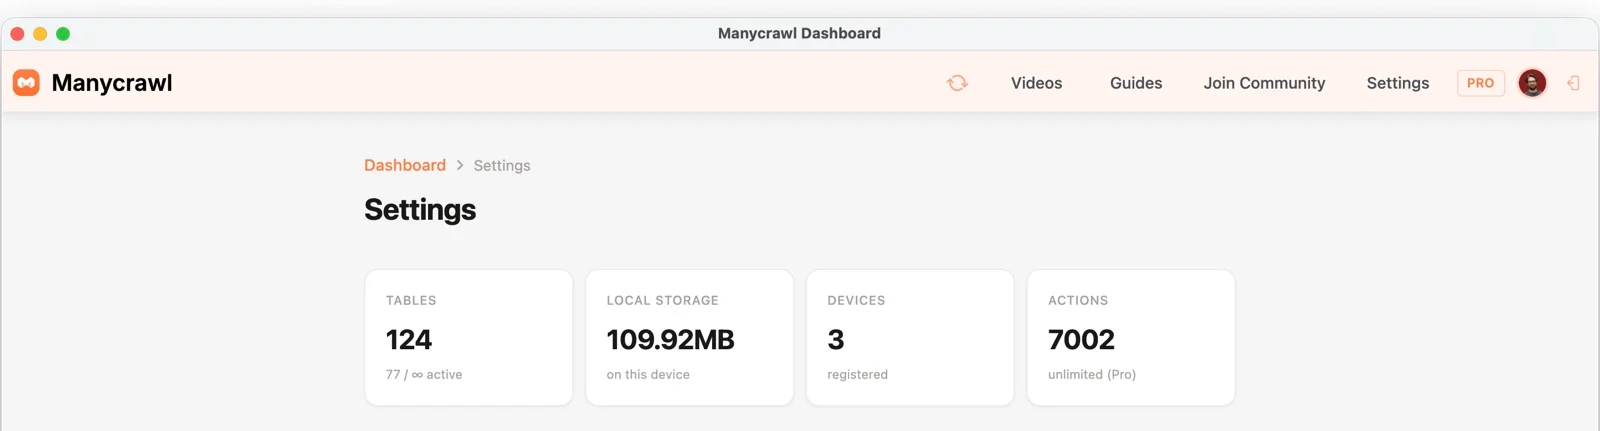Click the sync refresh icon
The height and width of the screenshot is (431, 1600).
[x=957, y=83]
